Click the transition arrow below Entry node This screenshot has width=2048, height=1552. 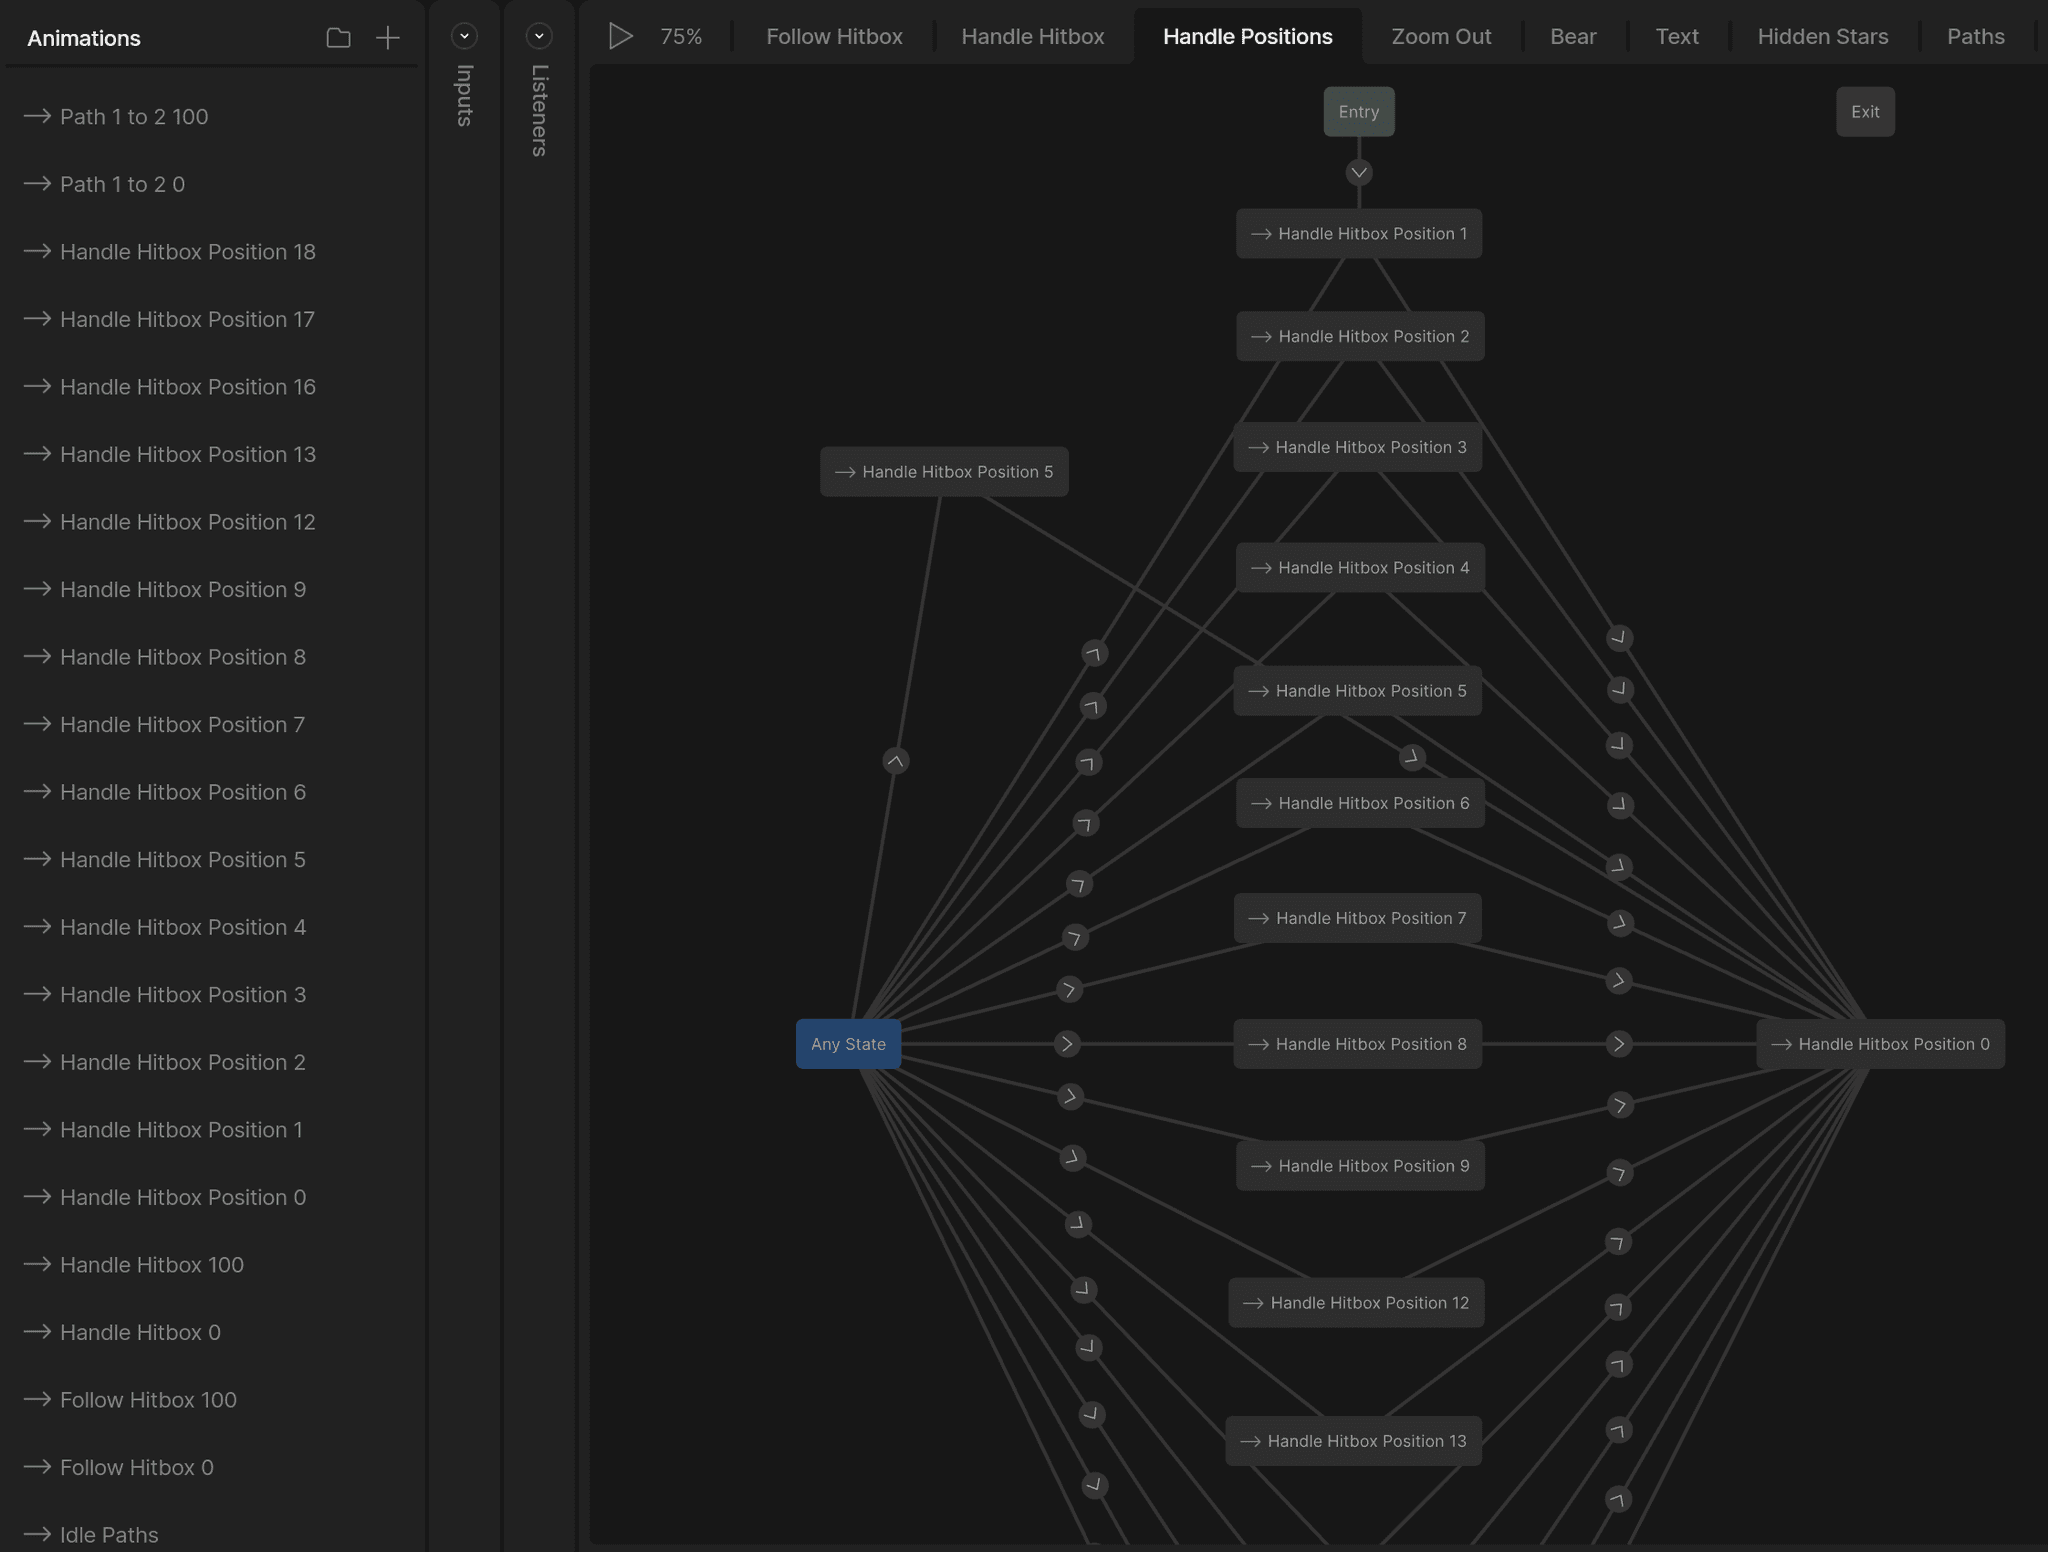pyautogui.click(x=1358, y=173)
